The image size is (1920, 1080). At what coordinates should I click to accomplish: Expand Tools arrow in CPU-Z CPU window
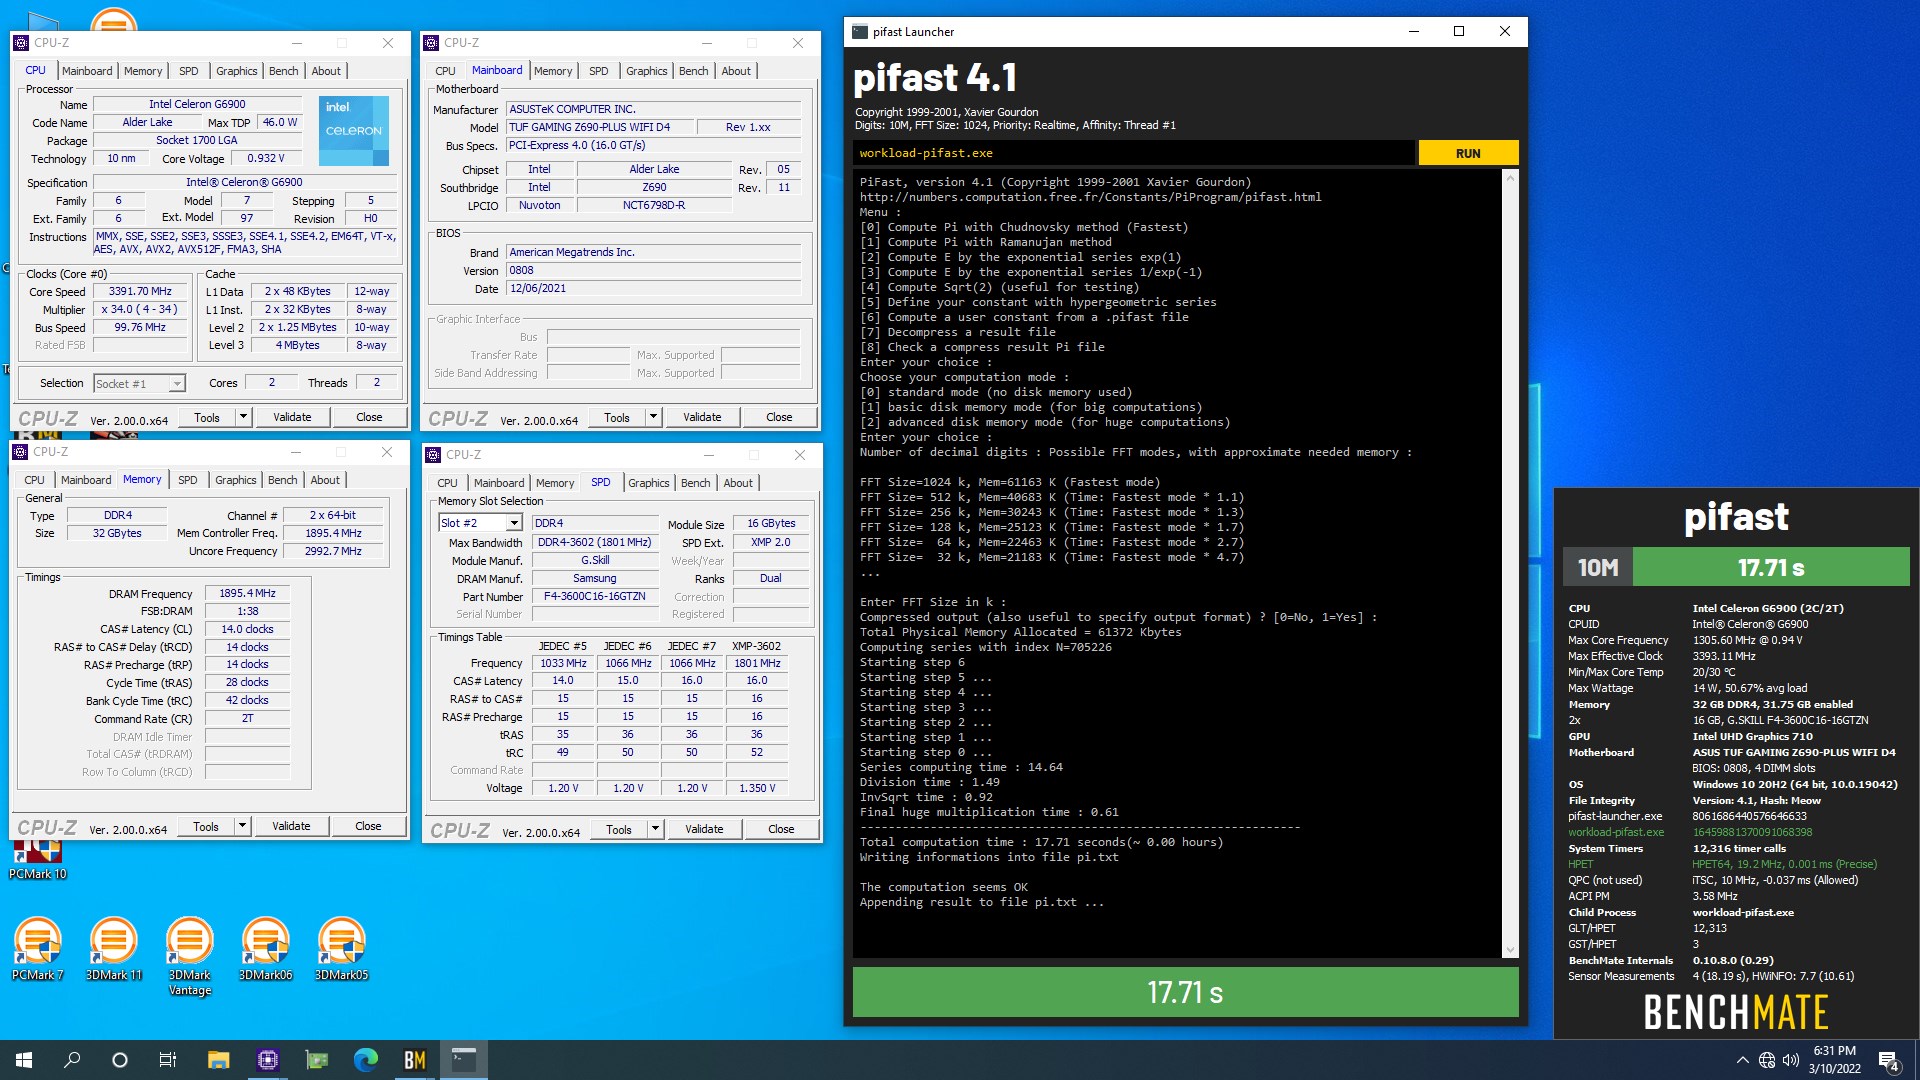click(242, 417)
